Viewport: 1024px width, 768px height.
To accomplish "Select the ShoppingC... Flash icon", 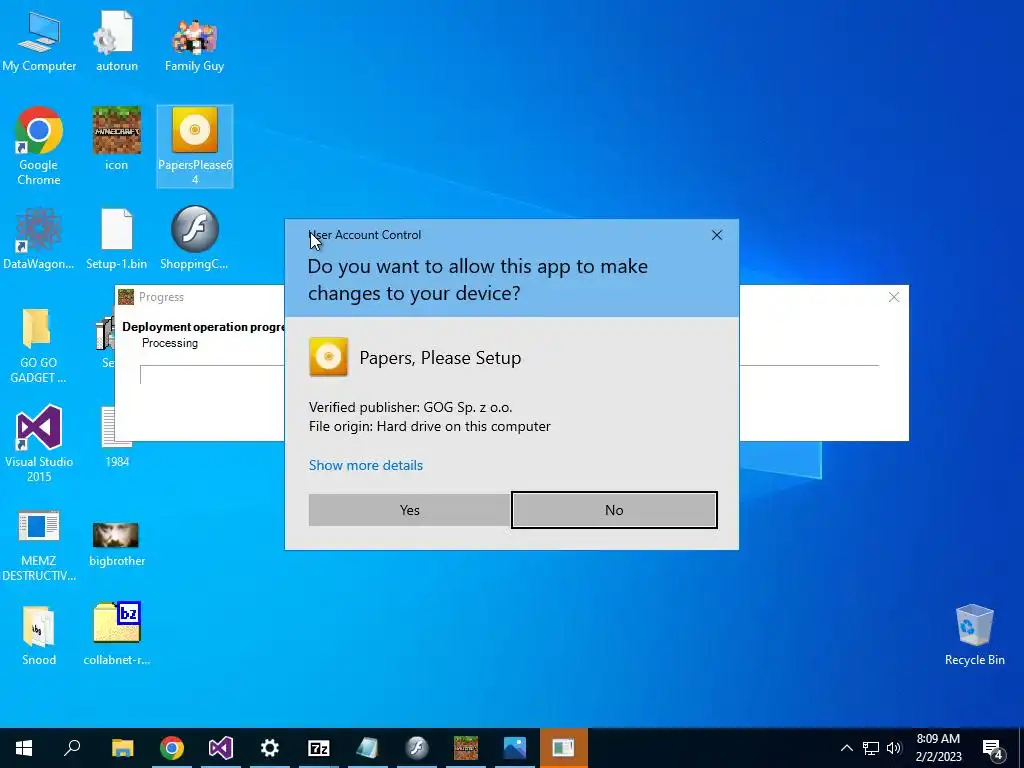I will 195,239.
